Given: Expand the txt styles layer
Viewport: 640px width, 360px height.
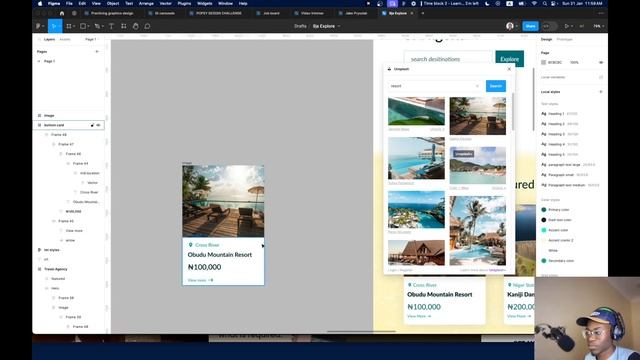Looking at the screenshot, I should [x=40, y=250].
